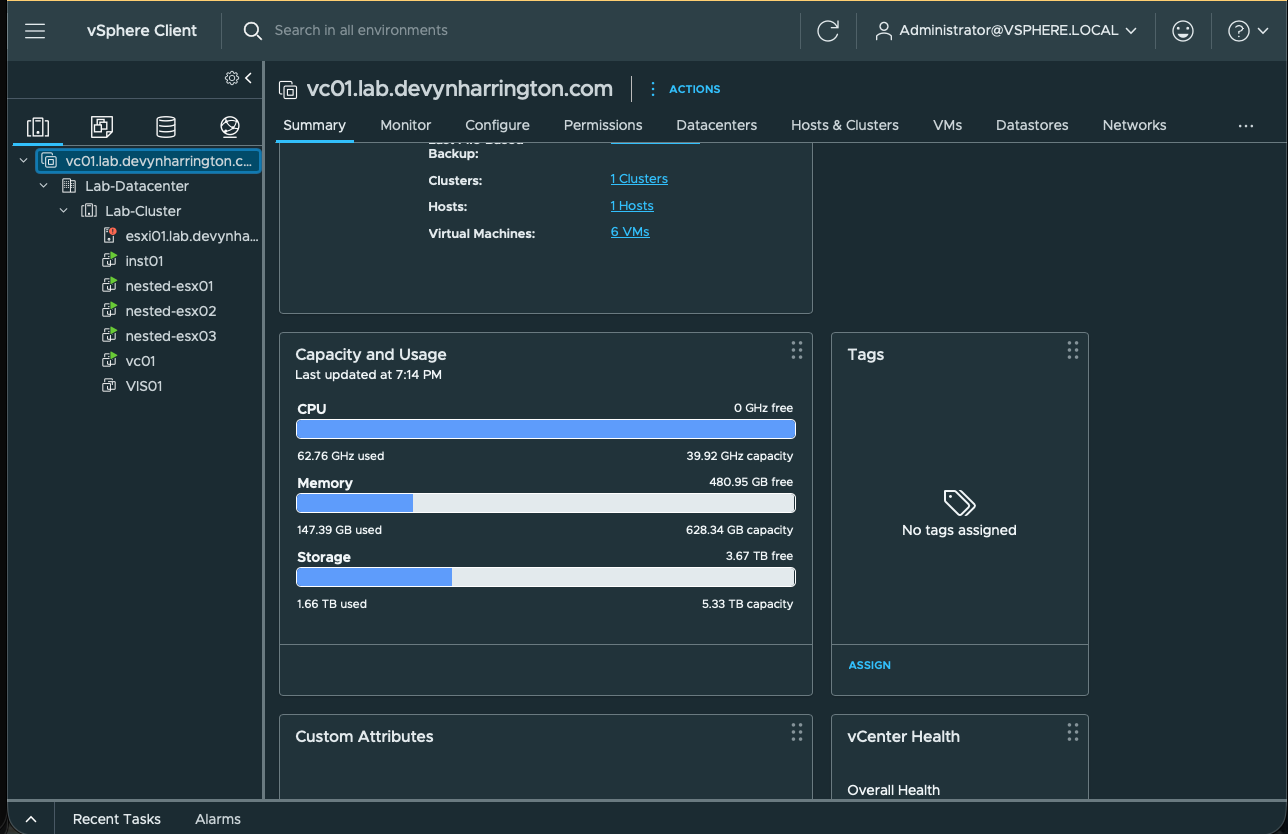This screenshot has height=834, width=1288.
Task: Switch to Storage inventory icon
Action: click(166, 127)
